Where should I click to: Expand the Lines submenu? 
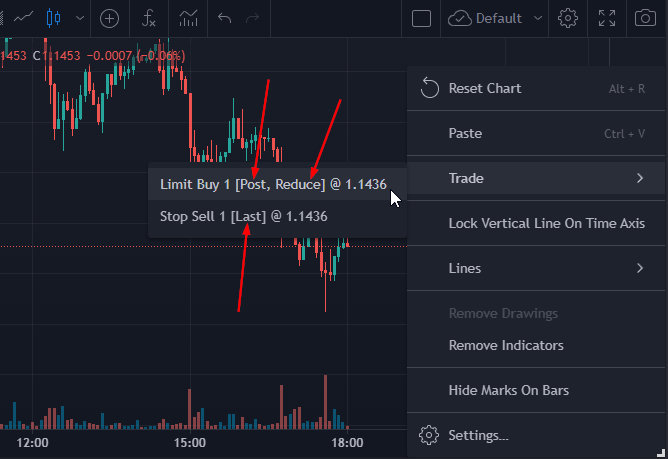pyautogui.click(x=536, y=268)
